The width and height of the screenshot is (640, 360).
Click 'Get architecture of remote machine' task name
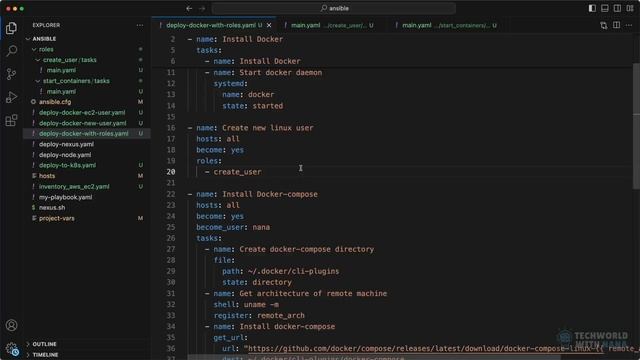(313, 293)
